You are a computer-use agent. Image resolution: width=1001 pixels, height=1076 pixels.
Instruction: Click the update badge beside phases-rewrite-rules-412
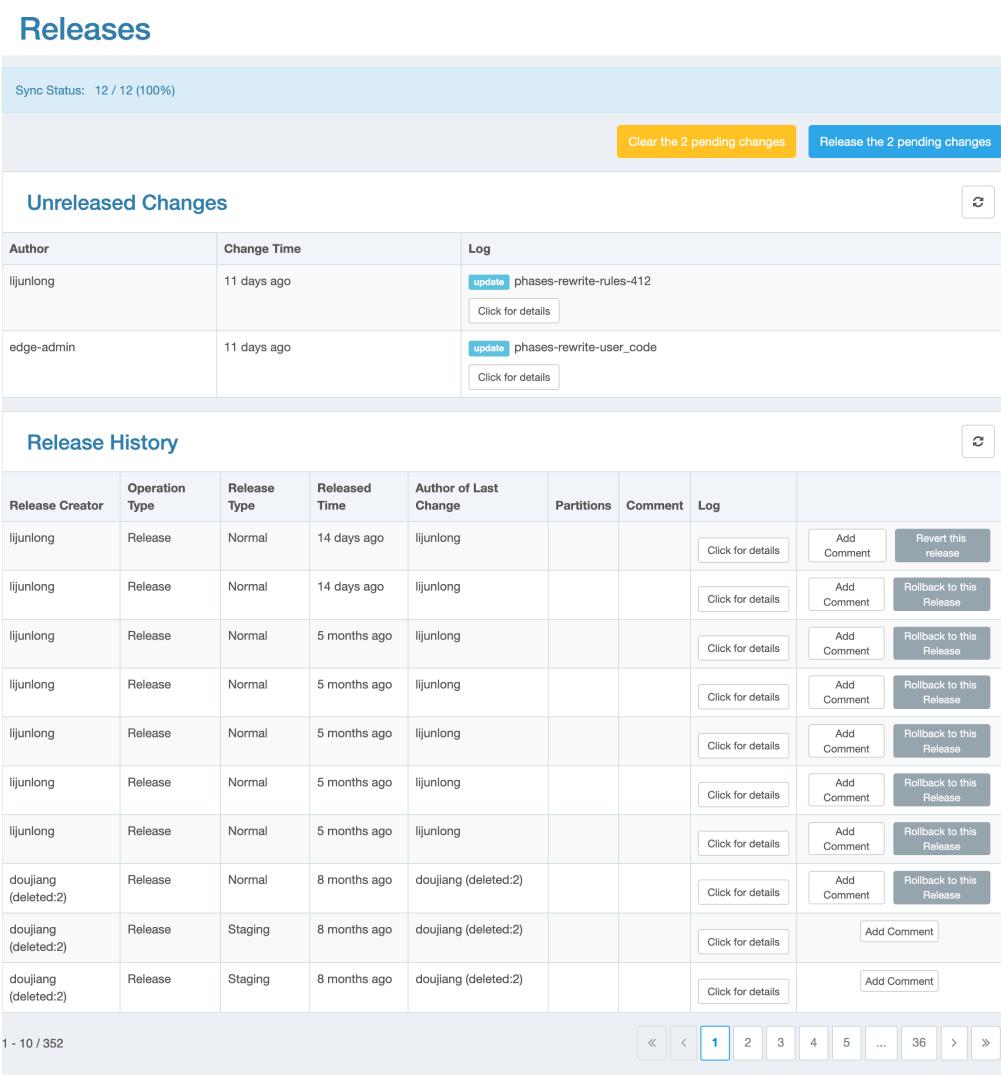coord(488,282)
